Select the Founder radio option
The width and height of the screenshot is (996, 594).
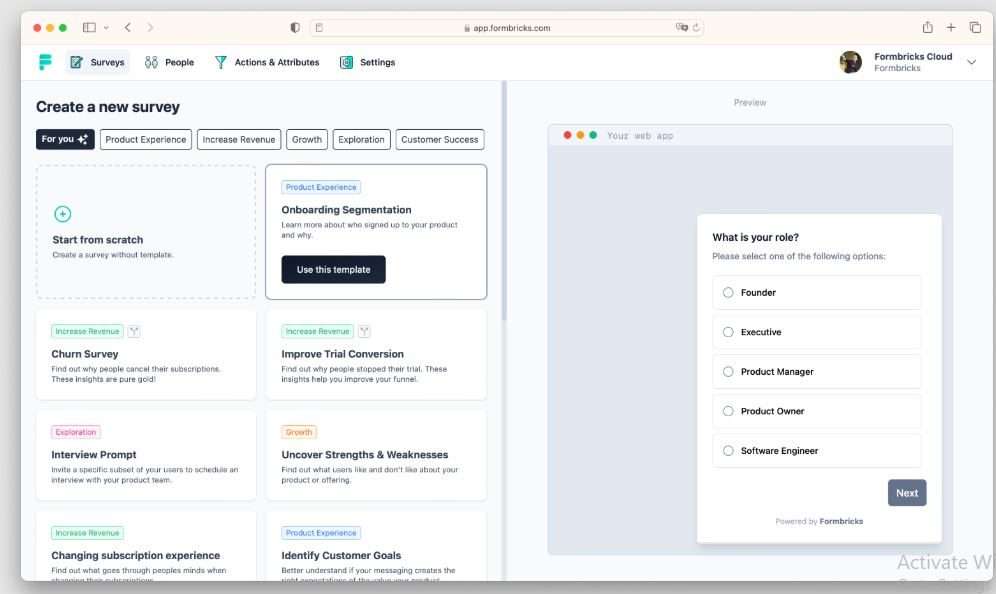pyautogui.click(x=728, y=292)
